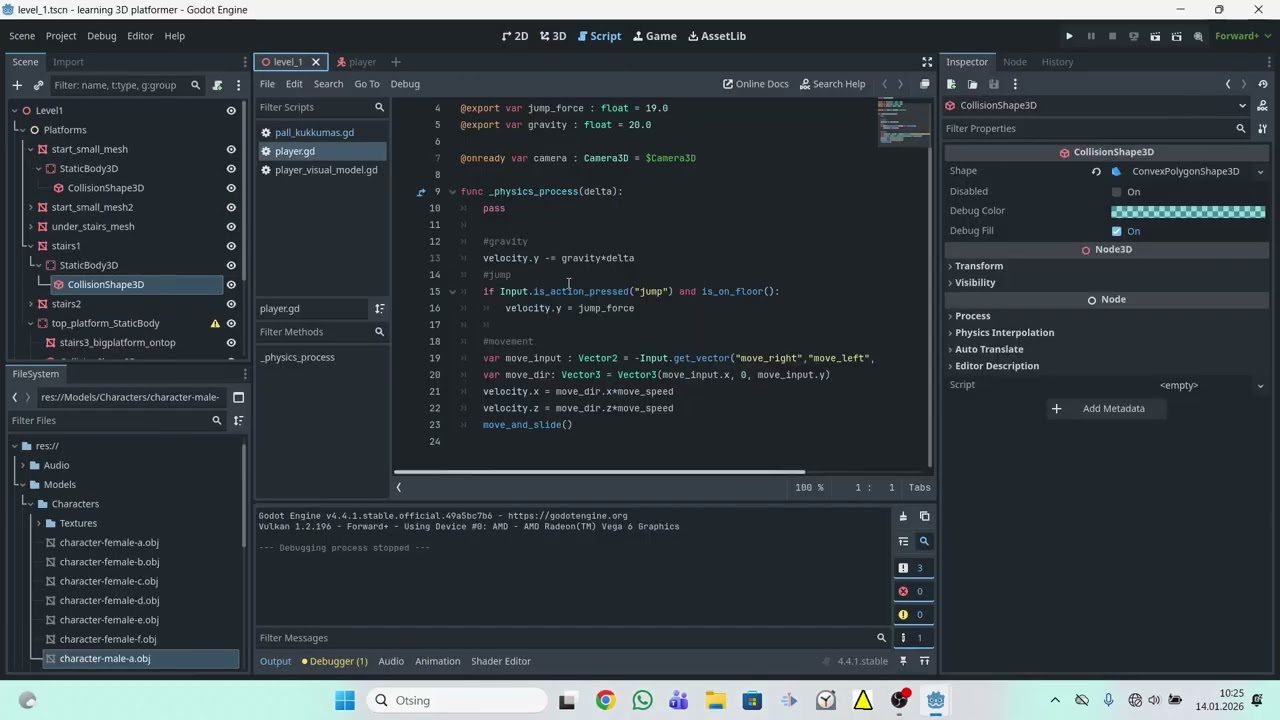Copy output text icon
Image resolution: width=1280 pixels, height=720 pixels.
tap(924, 517)
